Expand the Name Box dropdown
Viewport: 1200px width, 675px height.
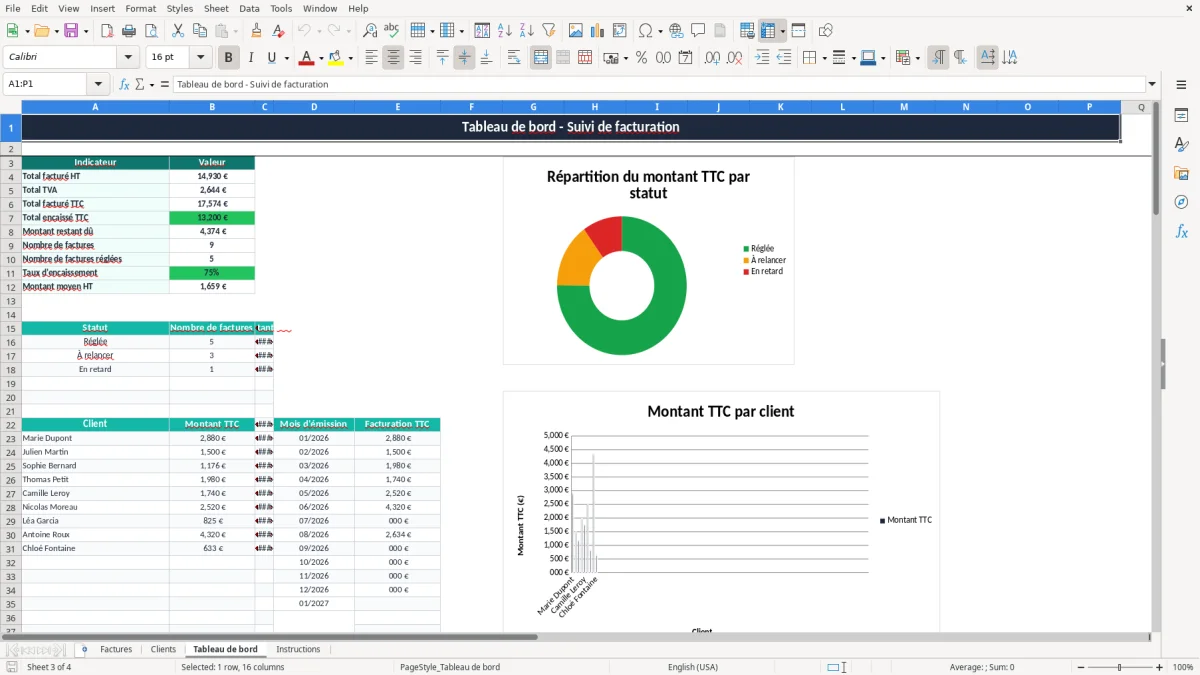point(98,85)
